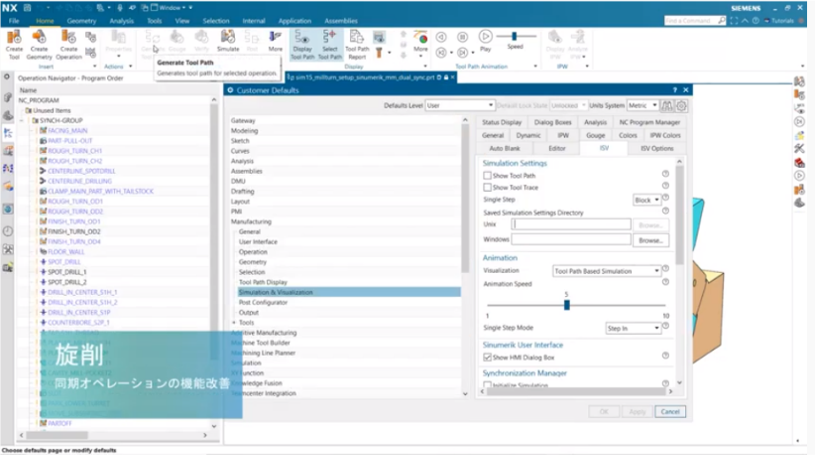Click the Customer Defaults help question mark

tap(675, 90)
